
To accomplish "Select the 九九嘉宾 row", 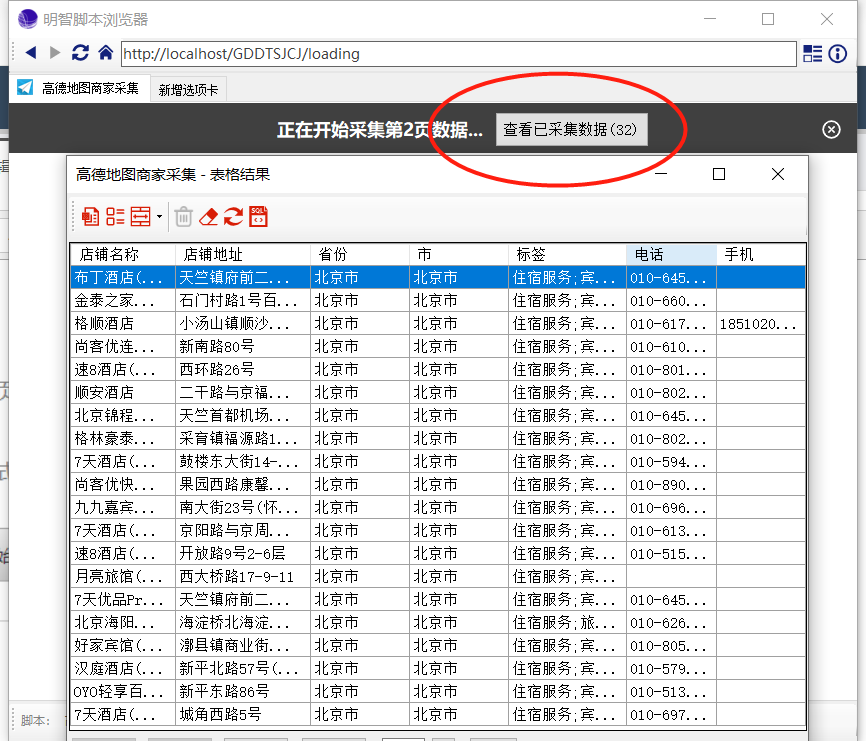I will pyautogui.click(x=438, y=507).
